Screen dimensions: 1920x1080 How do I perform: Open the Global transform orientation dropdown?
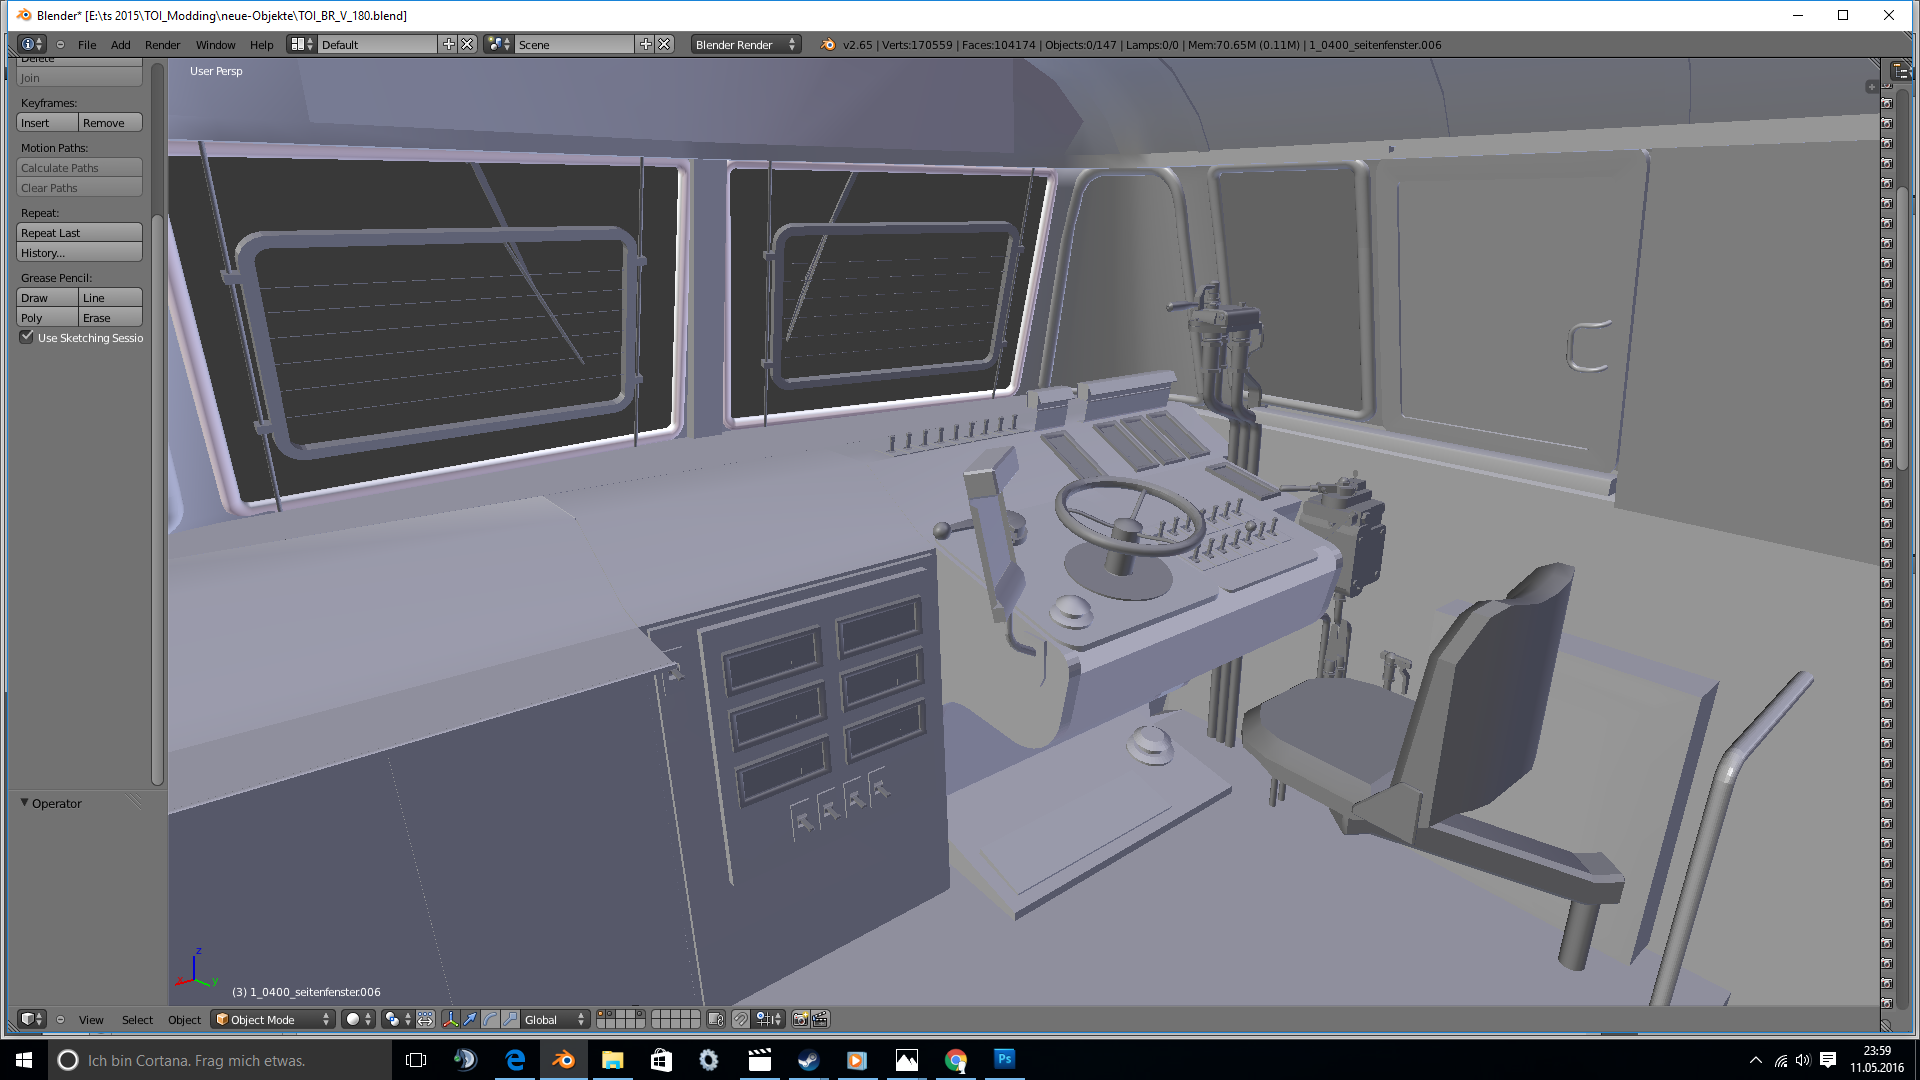tap(554, 1019)
